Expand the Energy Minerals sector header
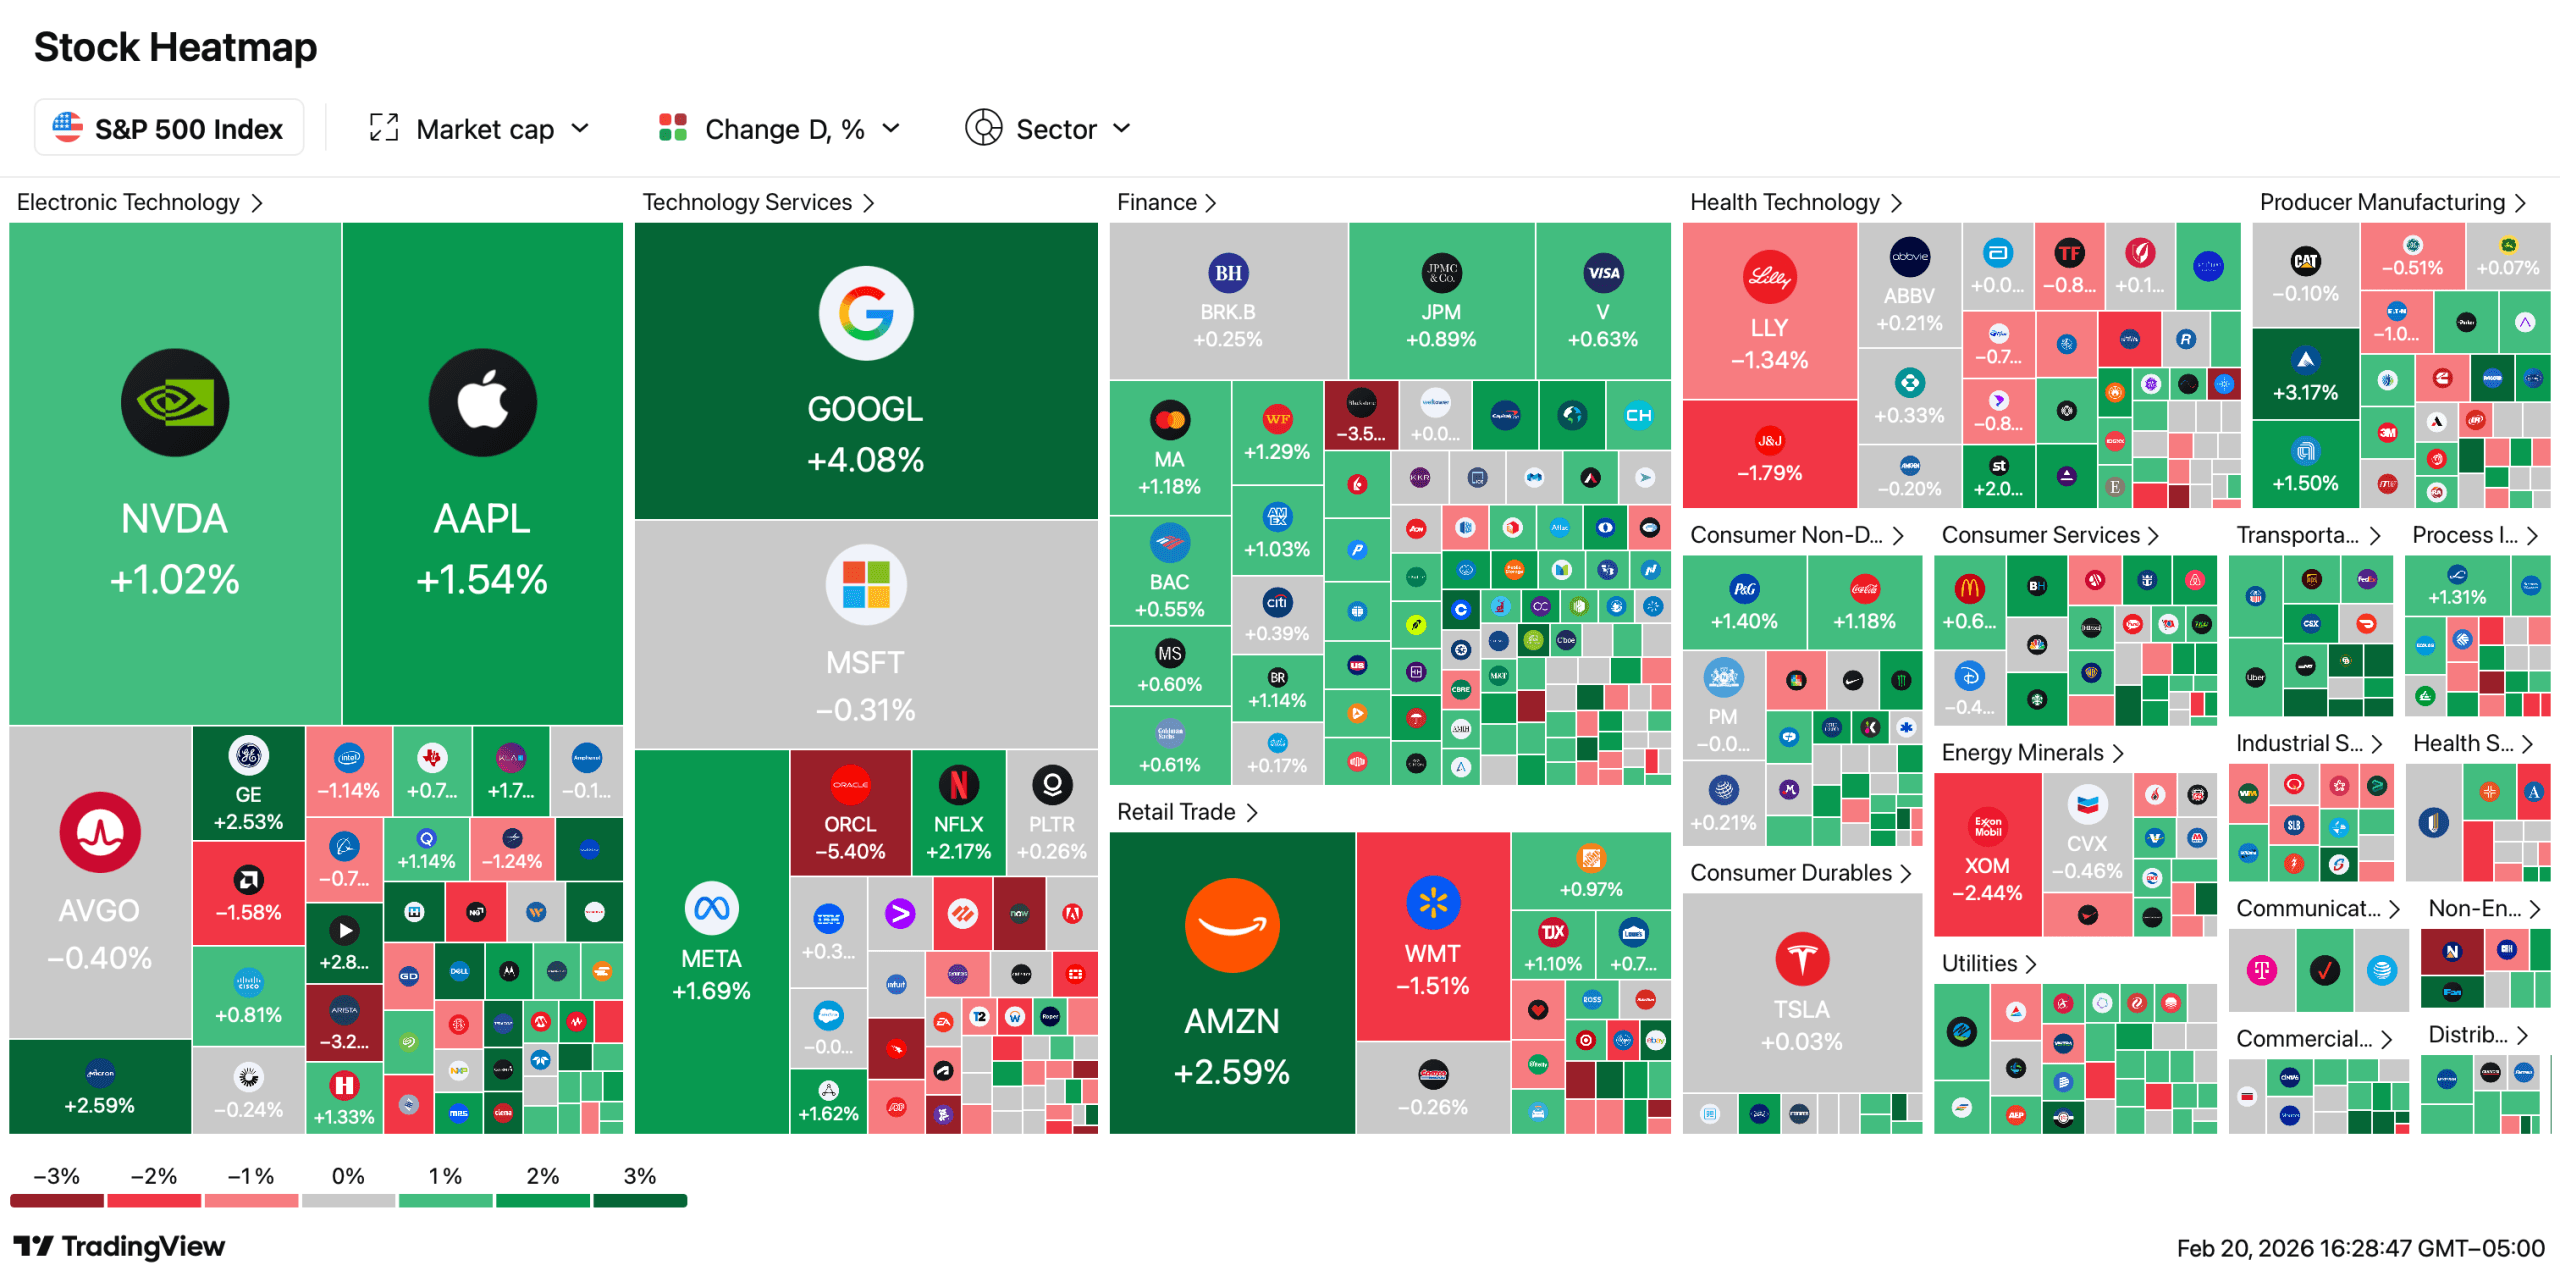 [2031, 753]
